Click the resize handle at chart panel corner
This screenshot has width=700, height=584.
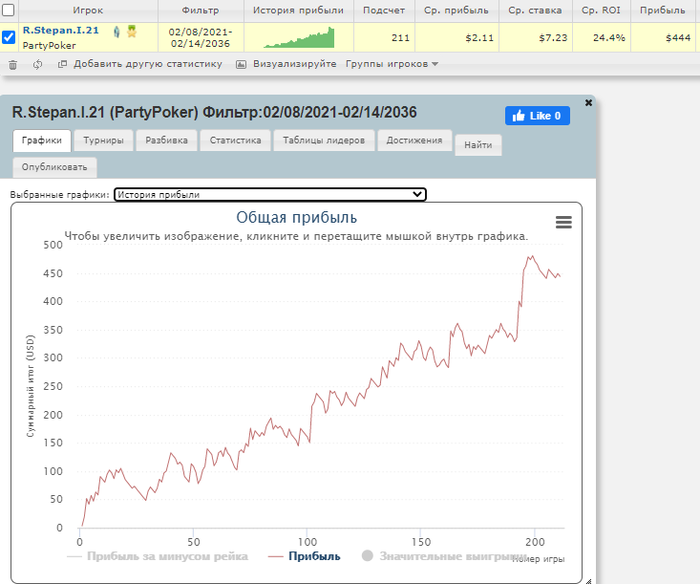tap(588, 581)
